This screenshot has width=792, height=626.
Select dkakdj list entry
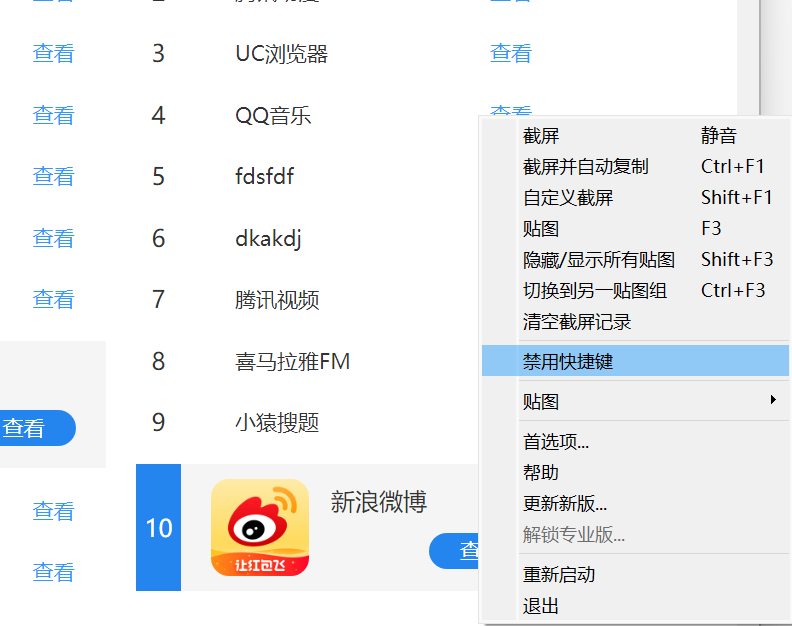click(268, 238)
